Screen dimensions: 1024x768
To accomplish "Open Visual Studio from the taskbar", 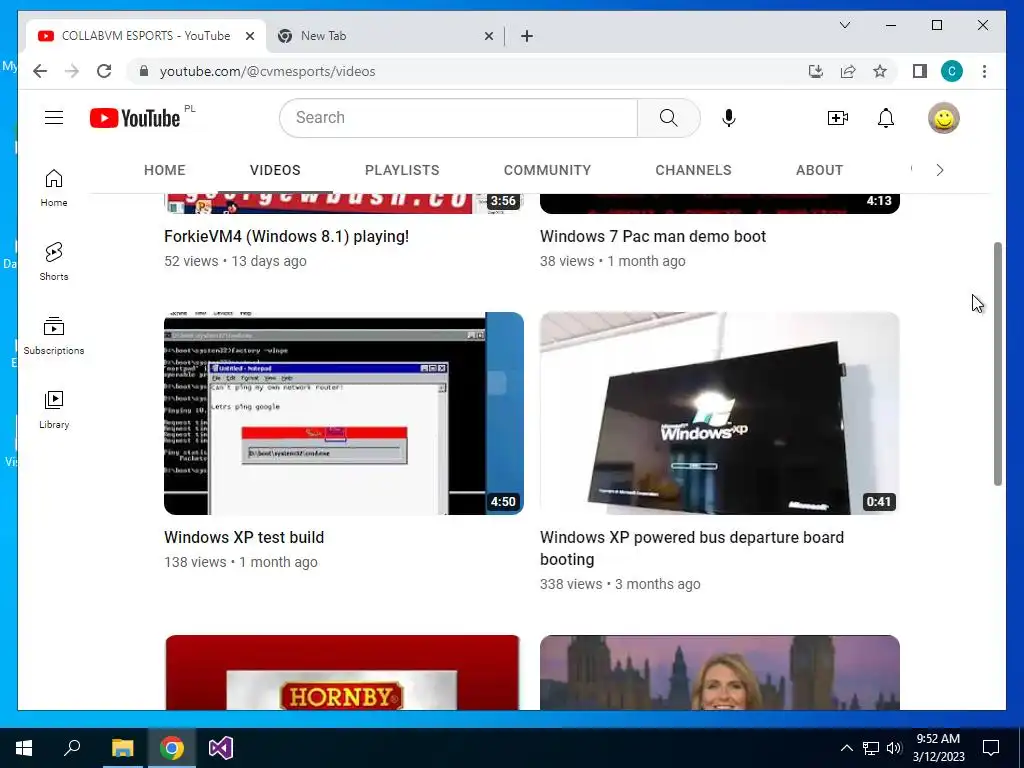I will [x=221, y=748].
